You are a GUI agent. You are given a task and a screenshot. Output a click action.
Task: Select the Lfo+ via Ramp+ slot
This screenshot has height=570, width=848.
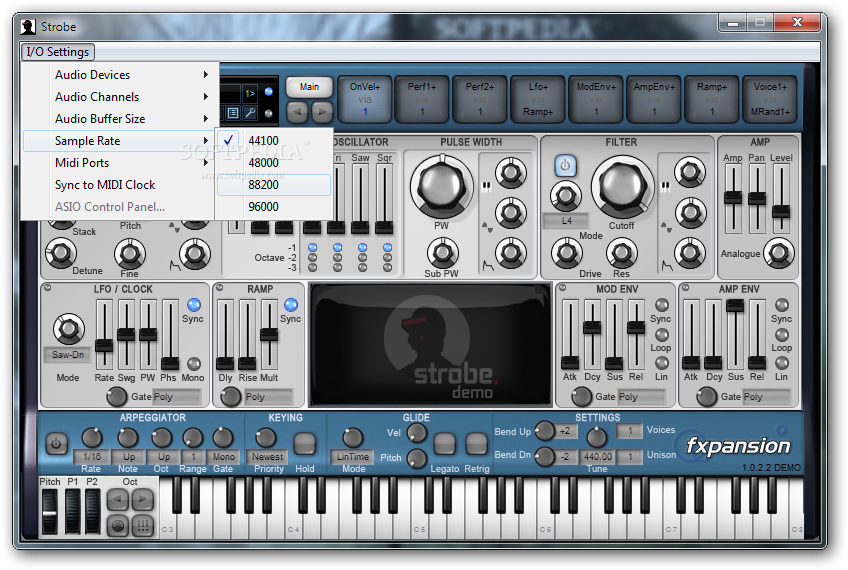click(x=538, y=99)
